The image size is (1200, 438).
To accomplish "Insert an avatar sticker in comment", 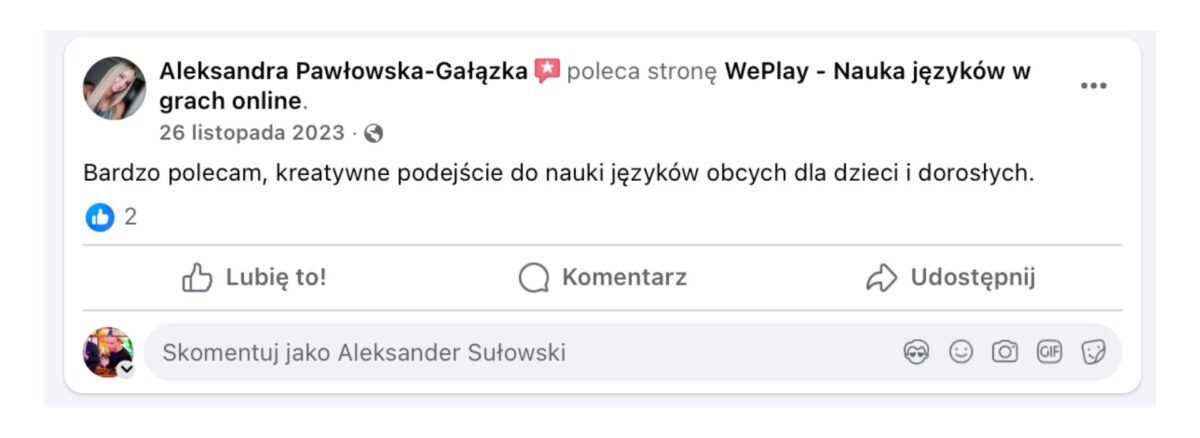I will click(916, 352).
